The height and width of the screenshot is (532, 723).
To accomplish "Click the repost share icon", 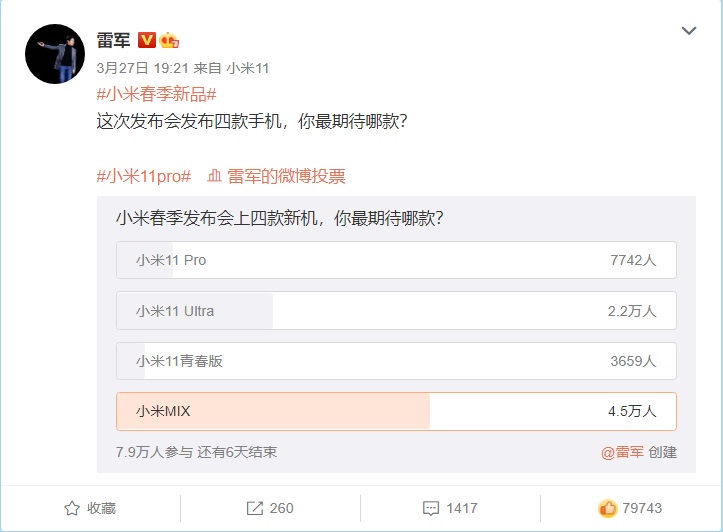I will (254, 508).
